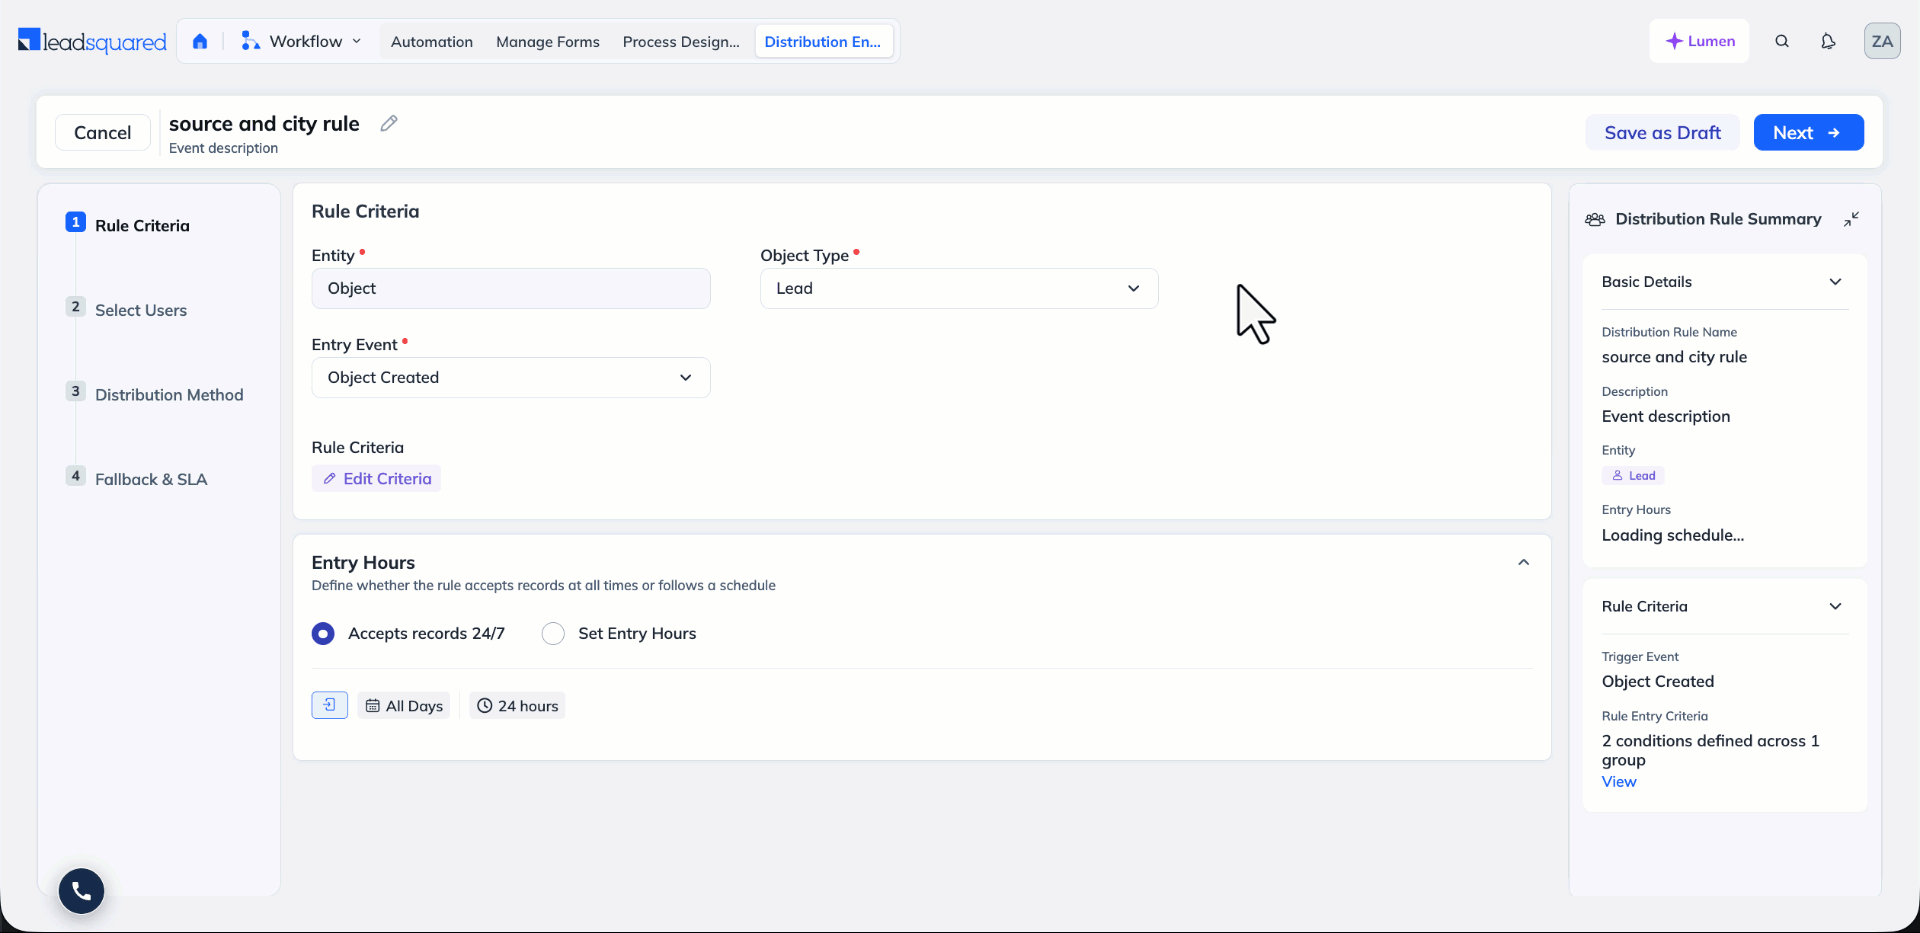1920x933 pixels.
Task: Open the phone dialer floating button
Action: pos(81,891)
